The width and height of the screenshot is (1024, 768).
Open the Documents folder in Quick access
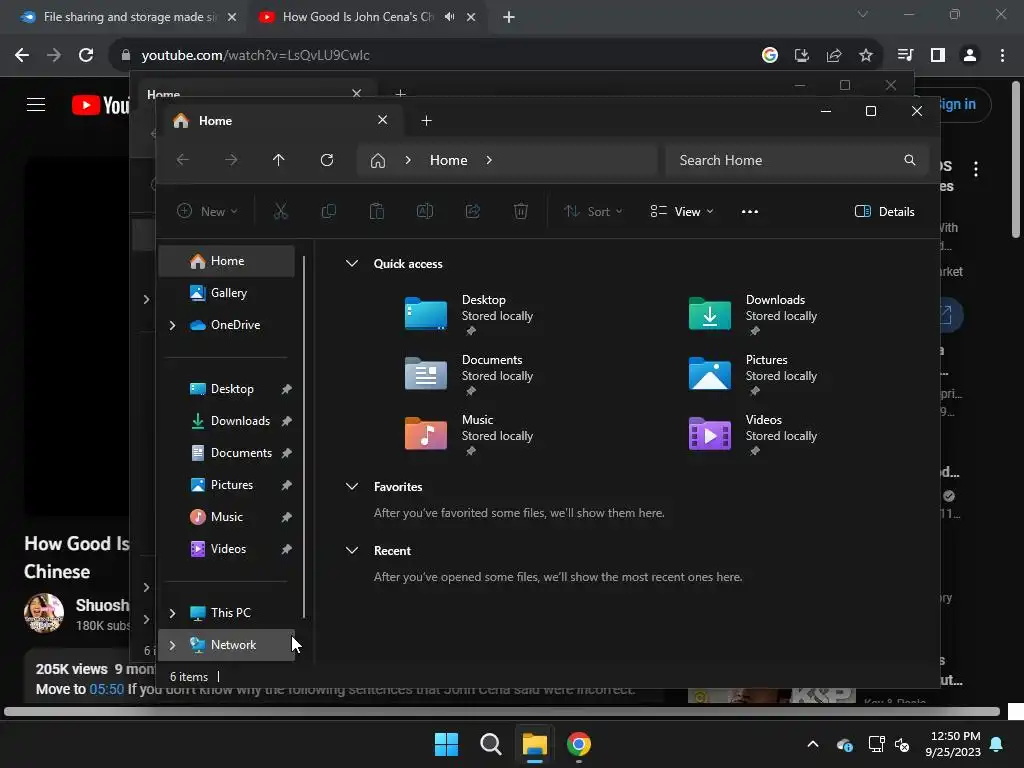pos(470,376)
